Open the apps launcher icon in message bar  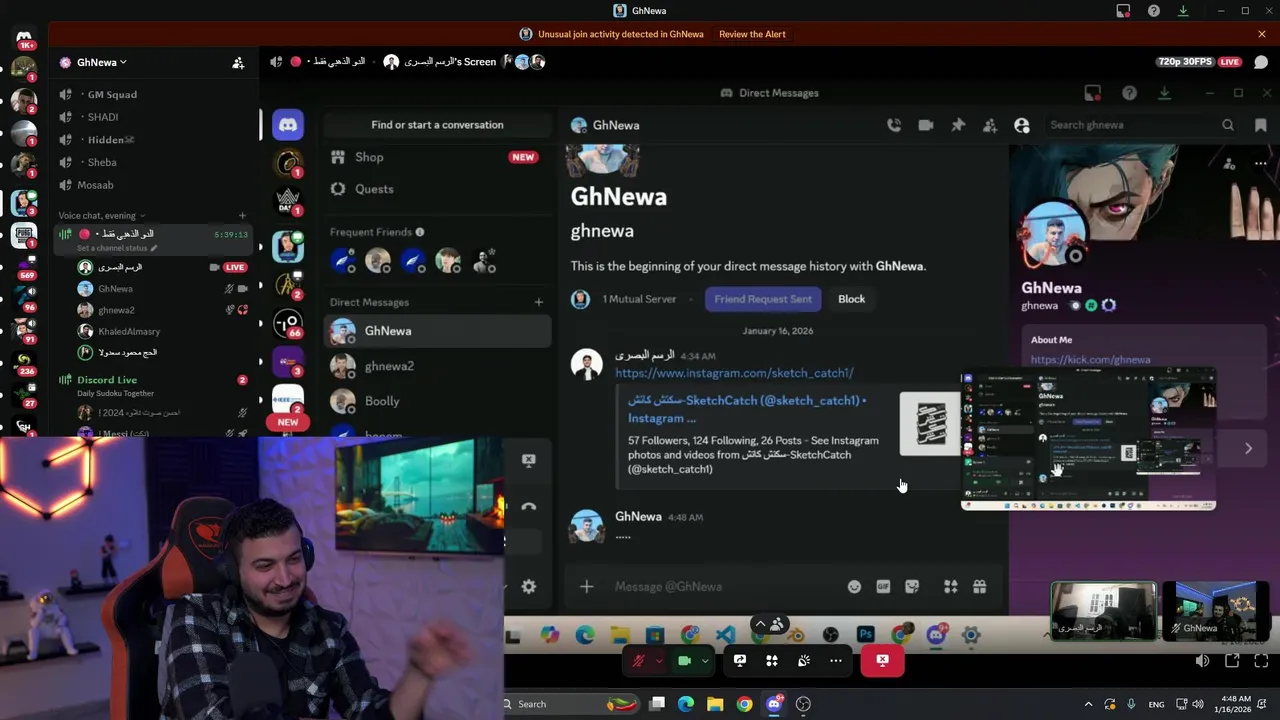[x=951, y=587]
